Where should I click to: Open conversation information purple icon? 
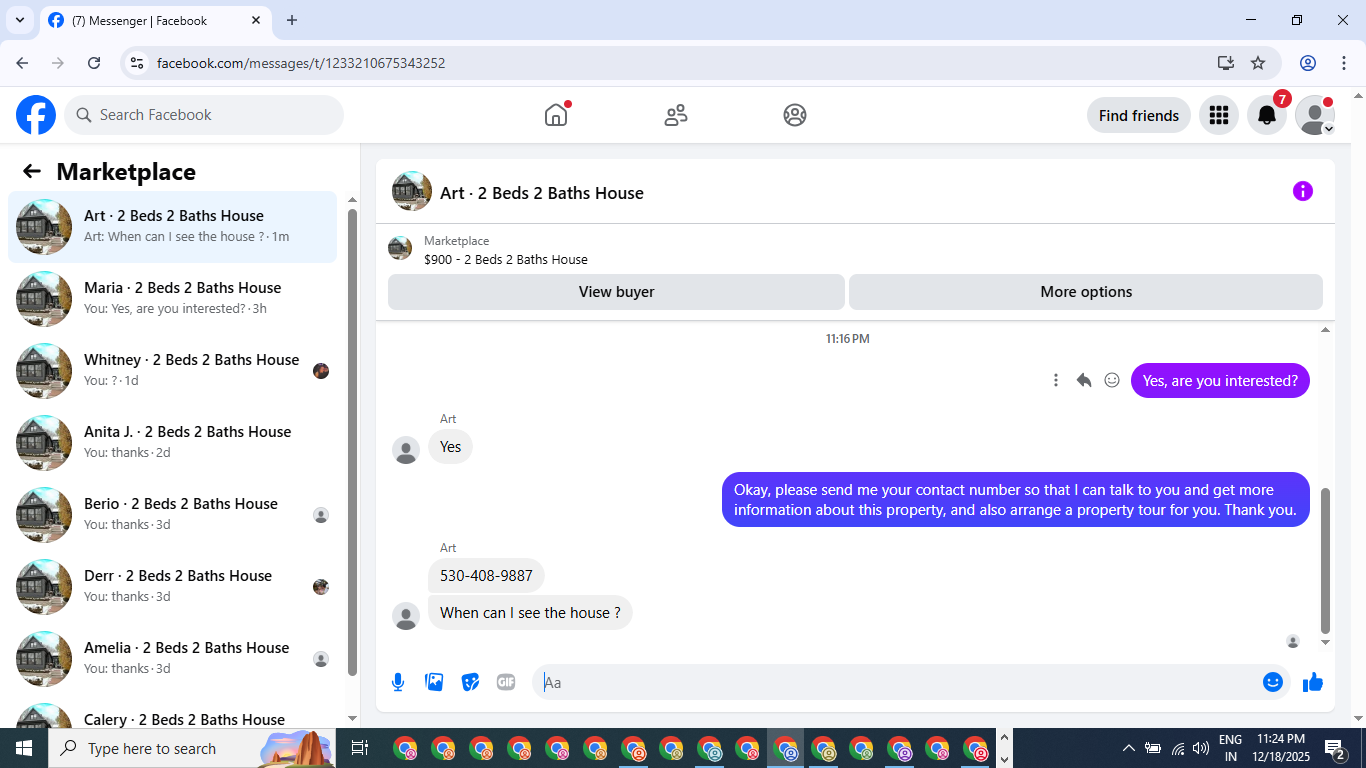tap(1302, 191)
